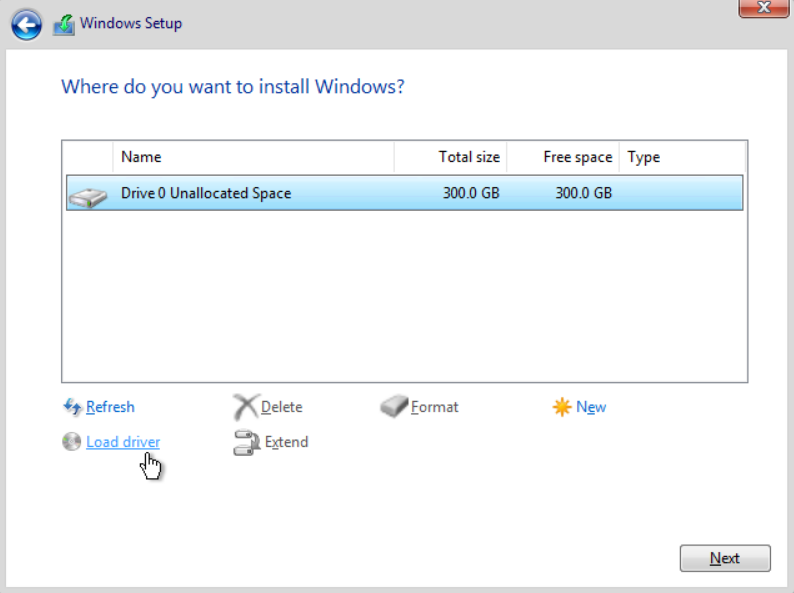This screenshot has width=794, height=593.
Task: Open the Load driver link
Action: (123, 442)
